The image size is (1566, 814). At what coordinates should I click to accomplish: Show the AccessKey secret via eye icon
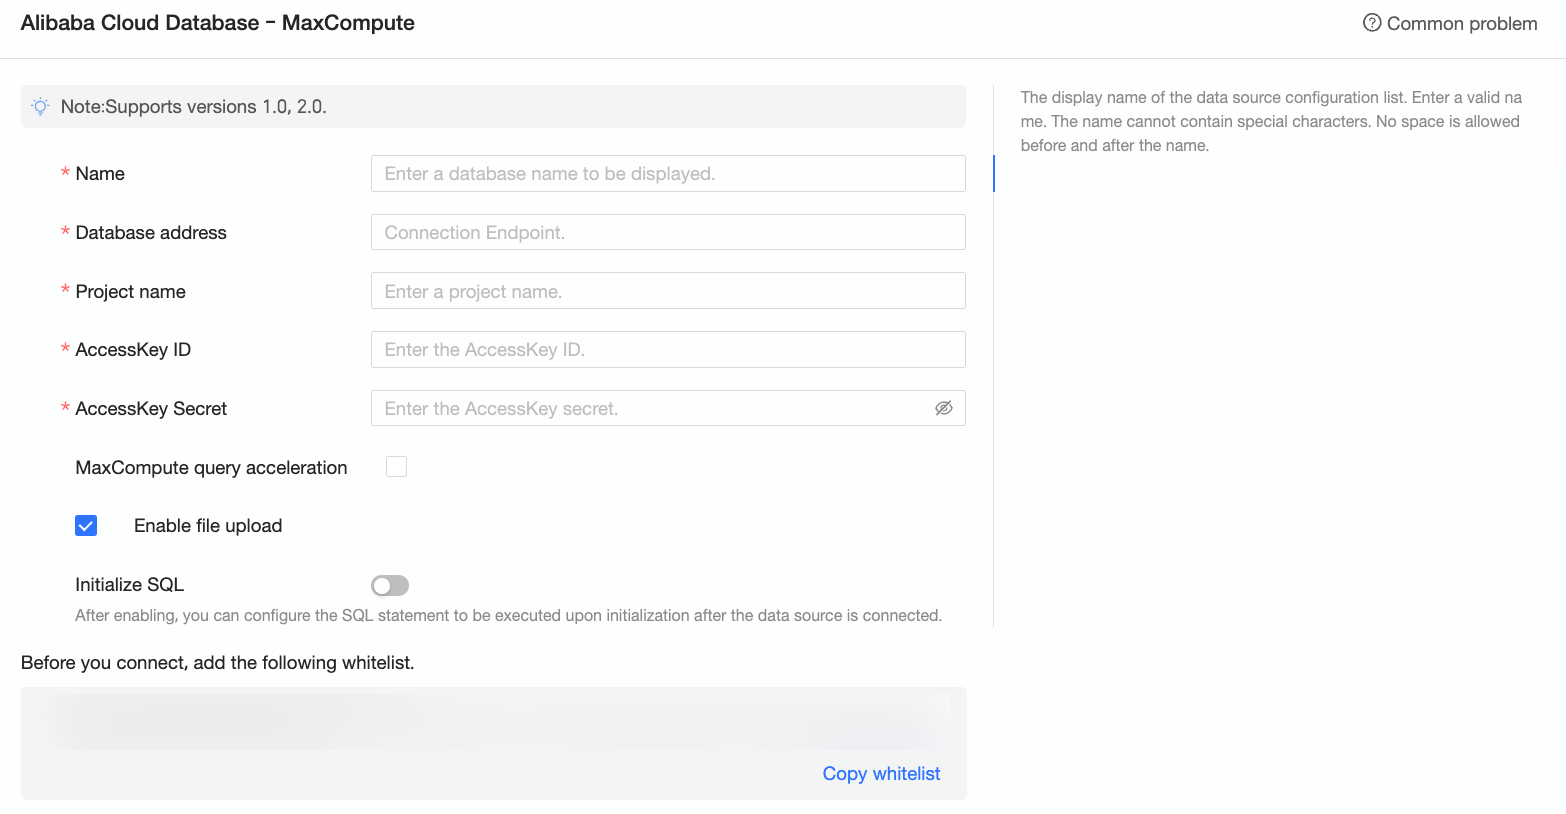(x=943, y=408)
